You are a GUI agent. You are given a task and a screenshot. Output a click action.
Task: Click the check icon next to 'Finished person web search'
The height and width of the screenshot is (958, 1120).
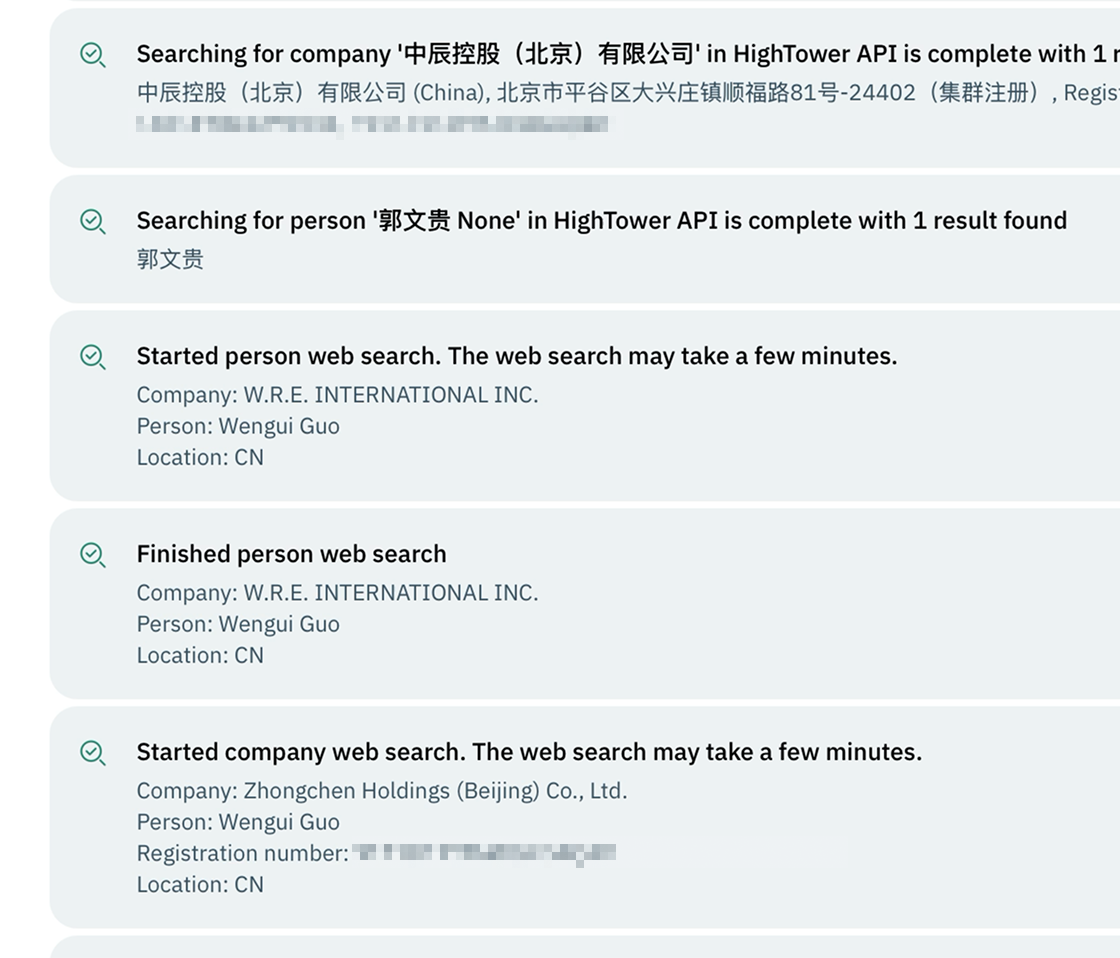click(x=93, y=555)
